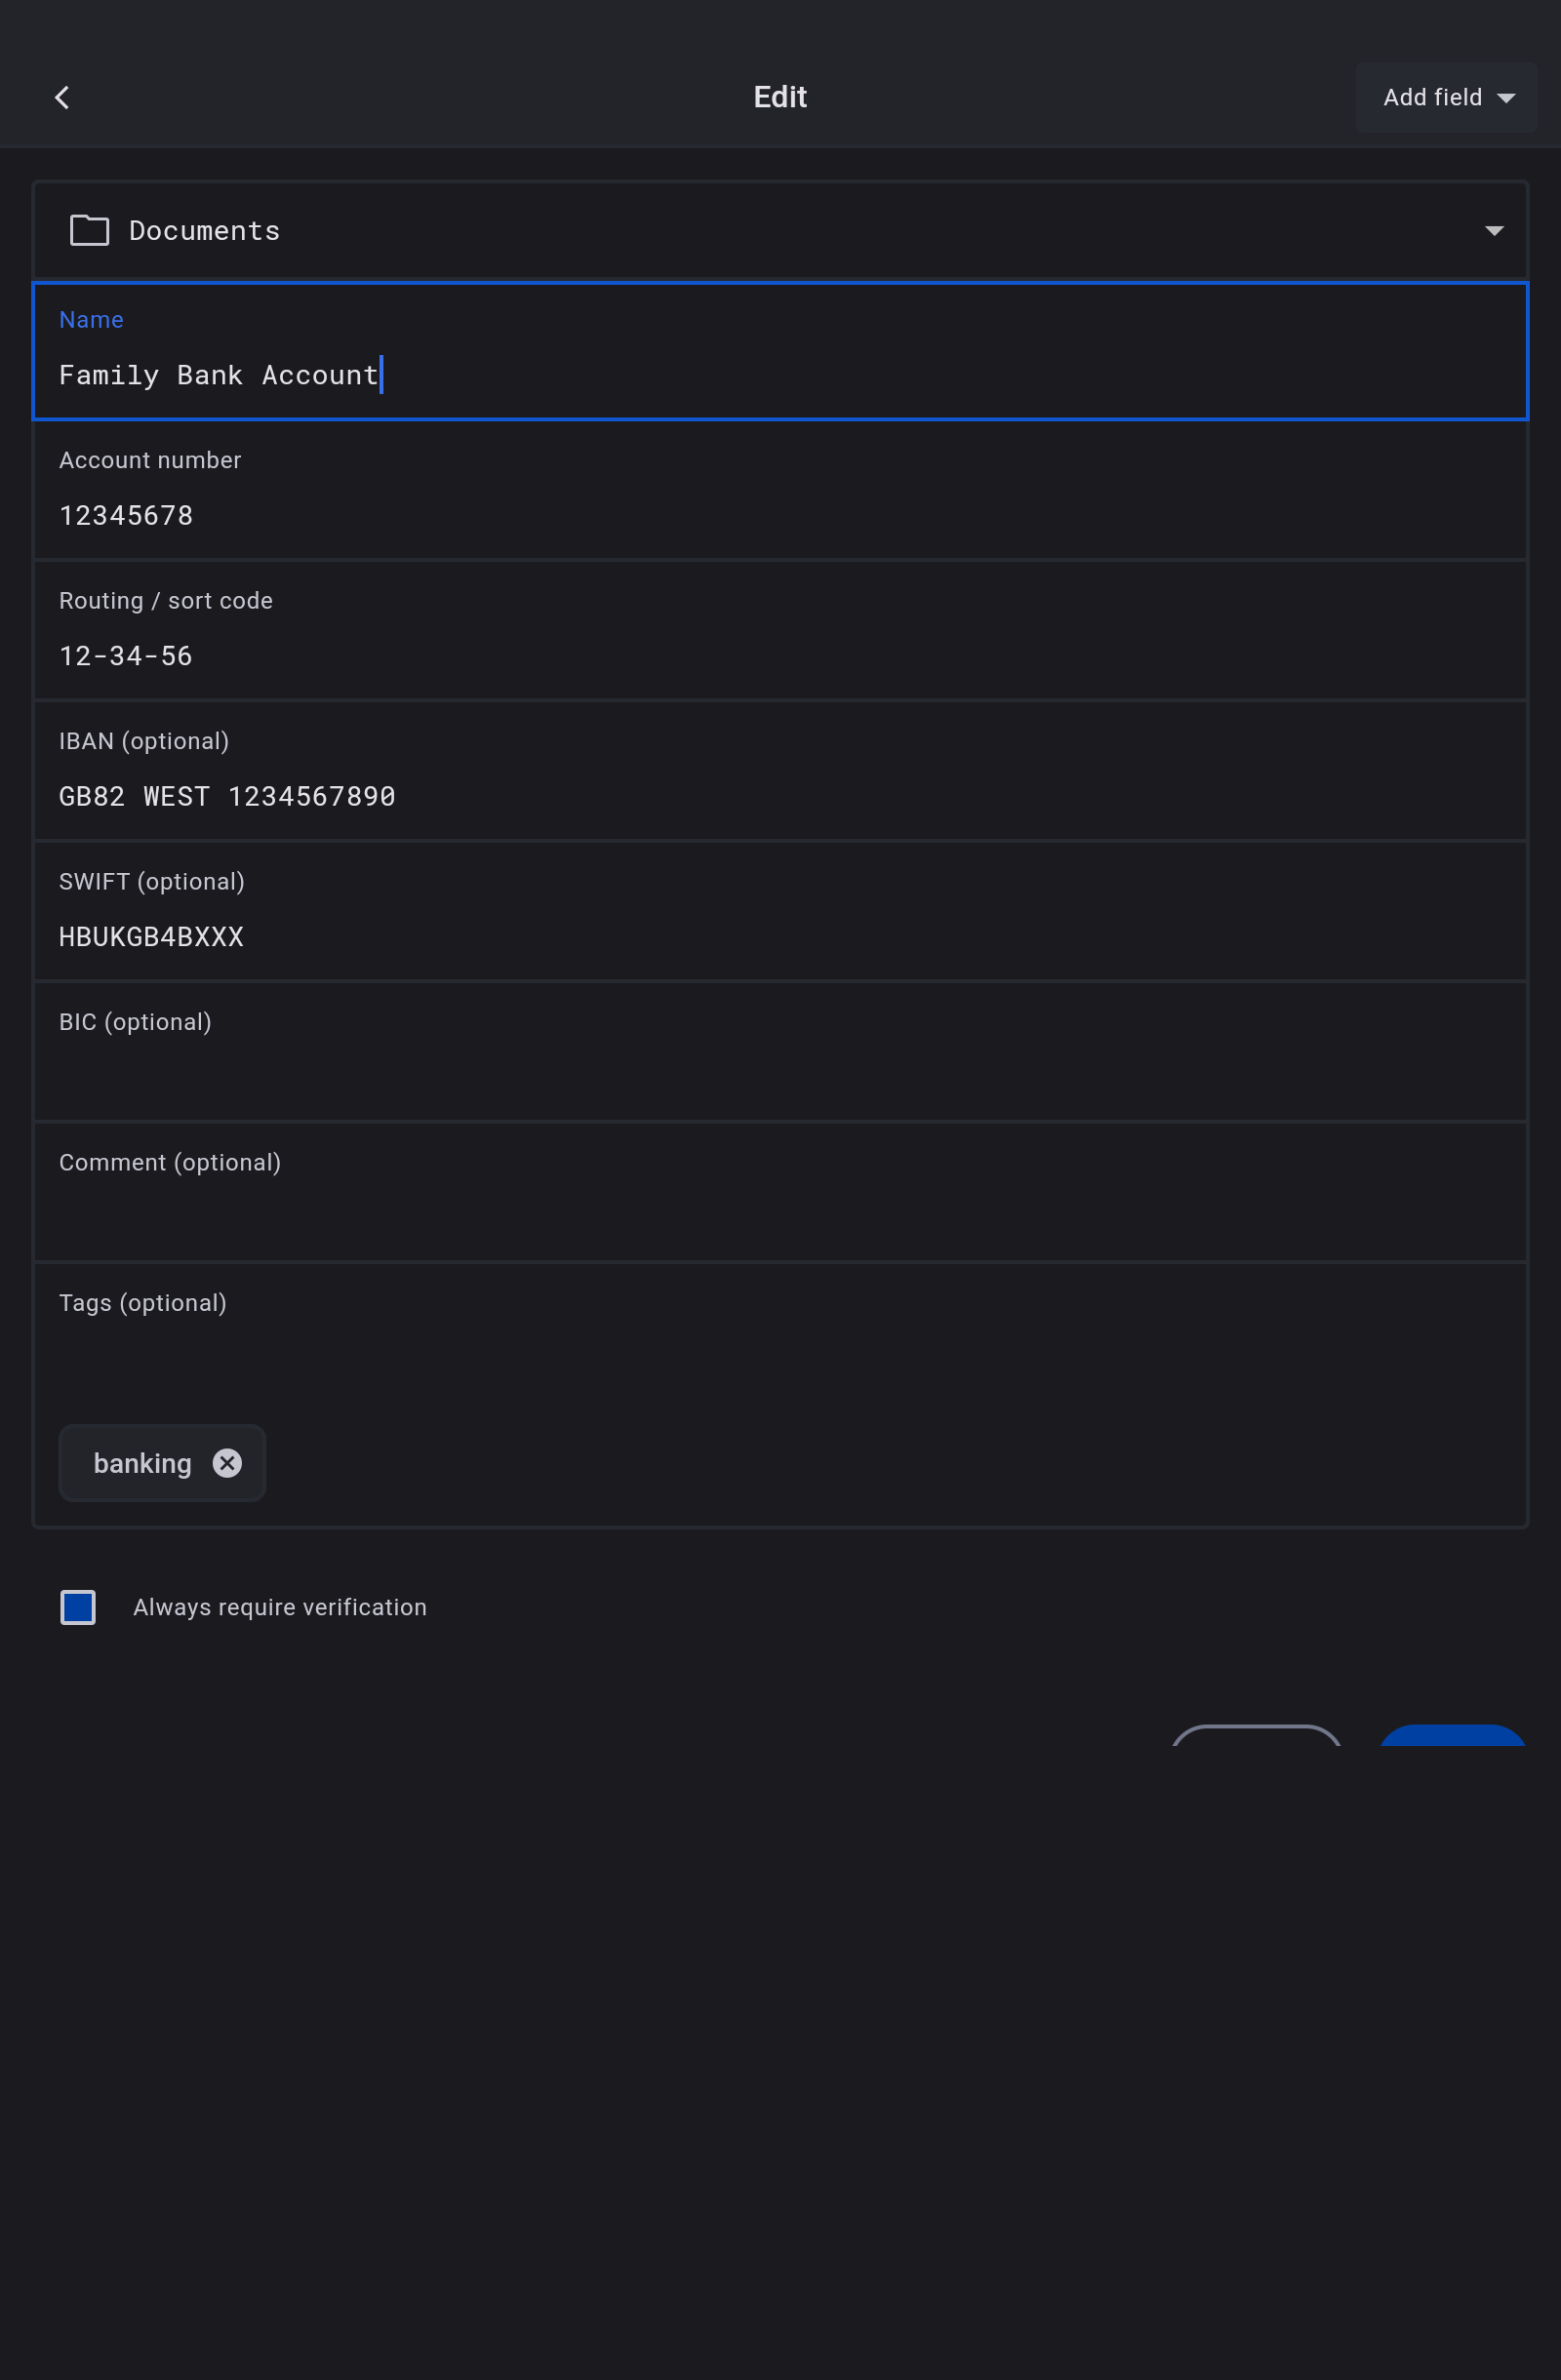Select the Routing / sort code field

[780, 655]
